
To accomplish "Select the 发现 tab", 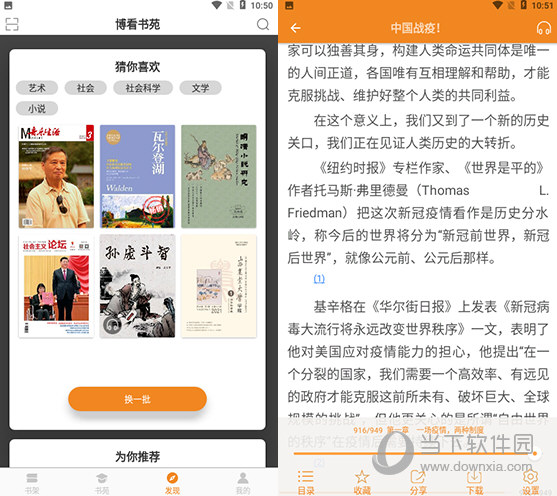I will point(172,483).
